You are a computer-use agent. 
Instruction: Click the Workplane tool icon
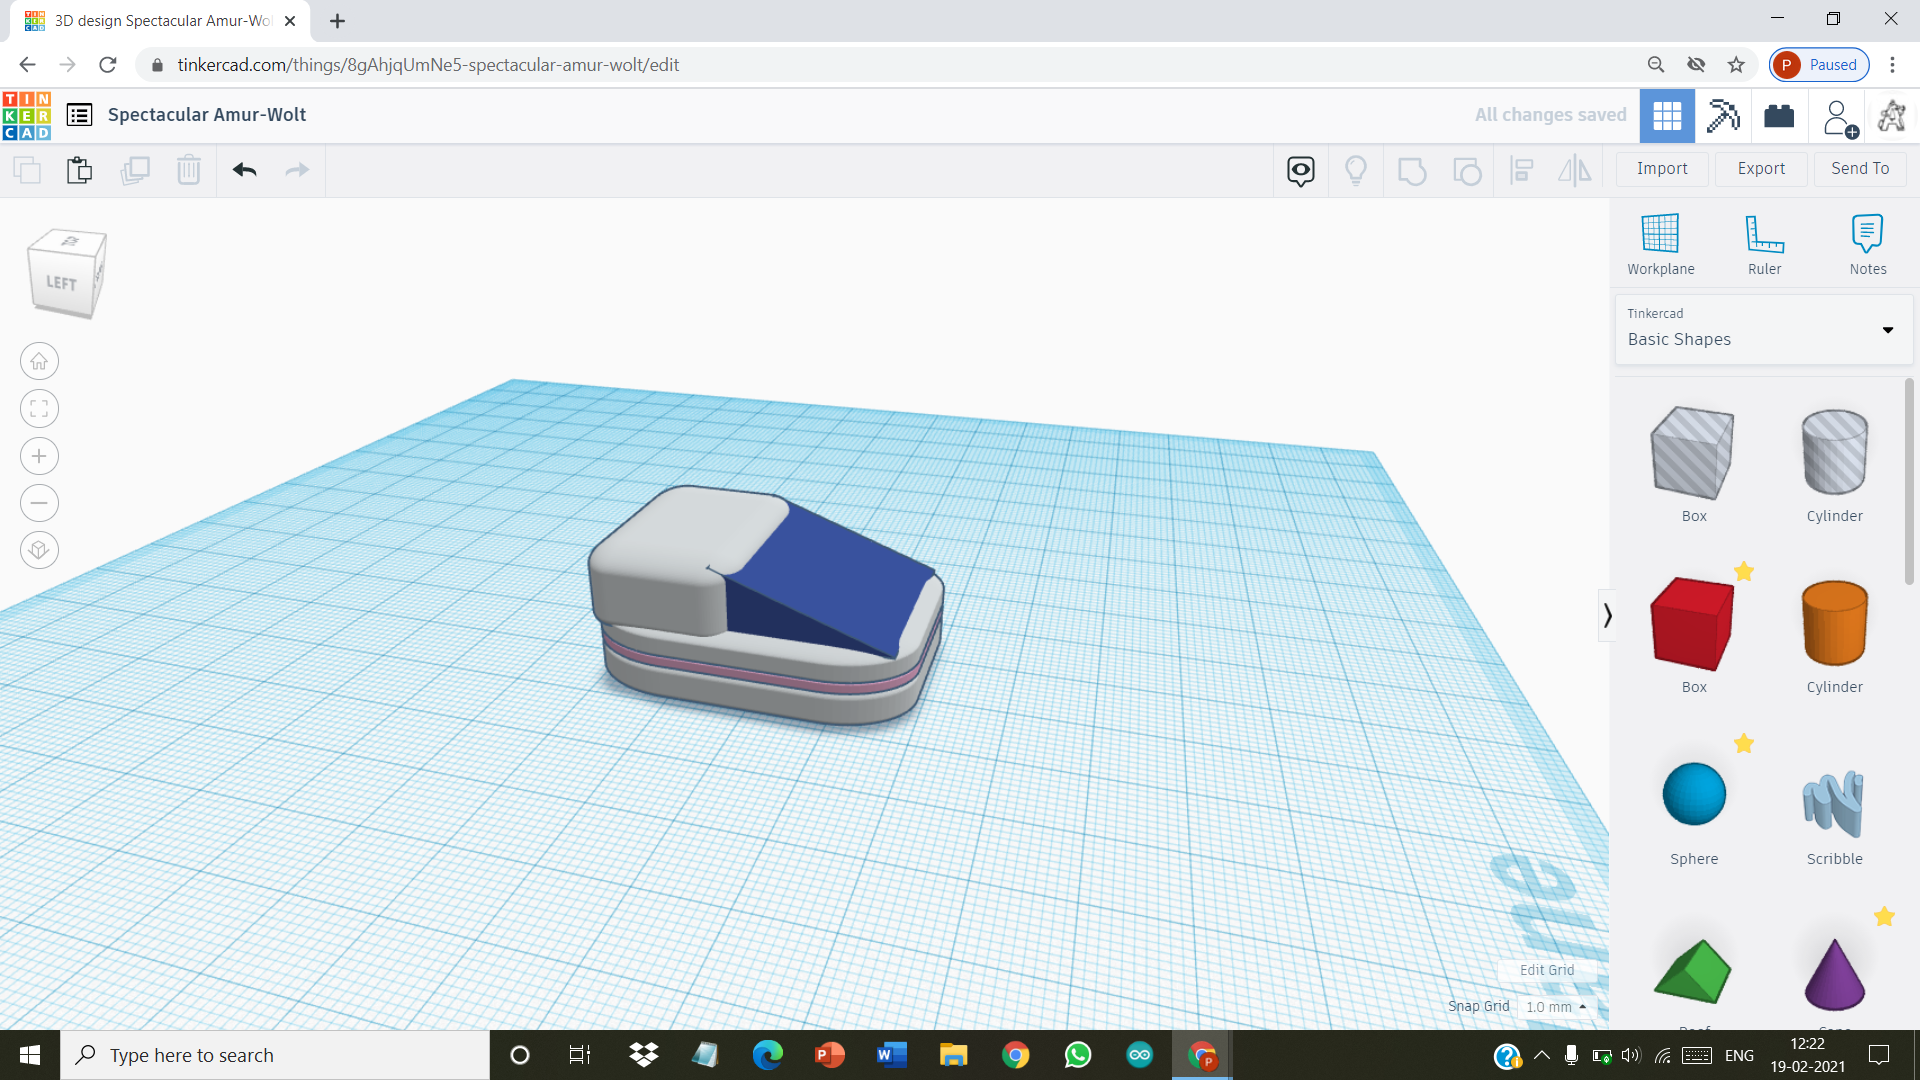tap(1660, 234)
